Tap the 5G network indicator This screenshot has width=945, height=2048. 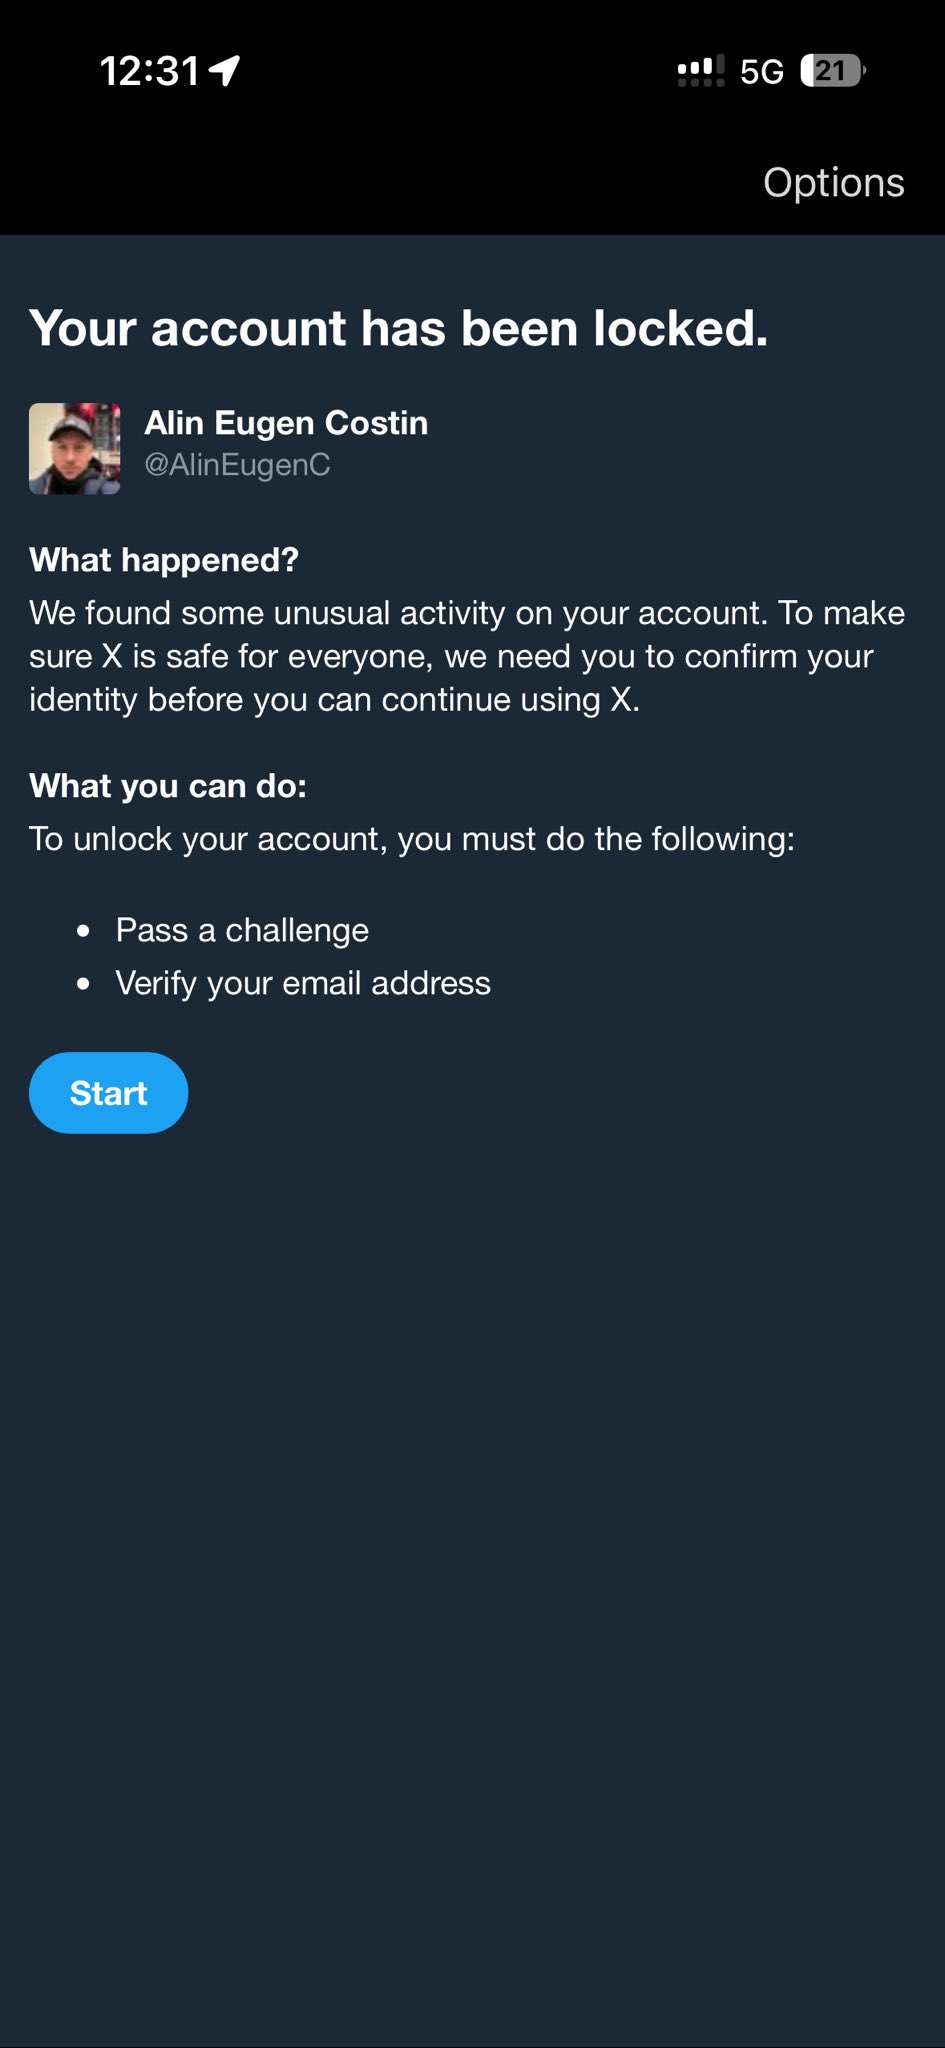pyautogui.click(x=761, y=72)
